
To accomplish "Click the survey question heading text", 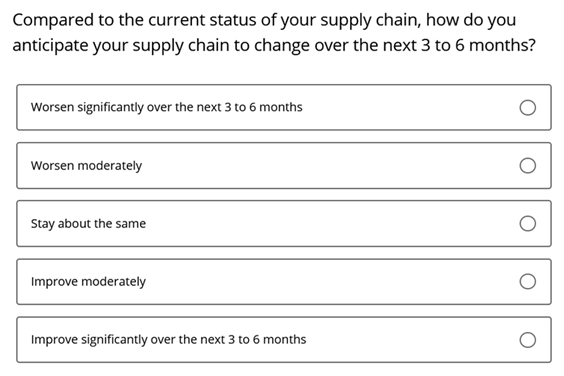I will [274, 33].
